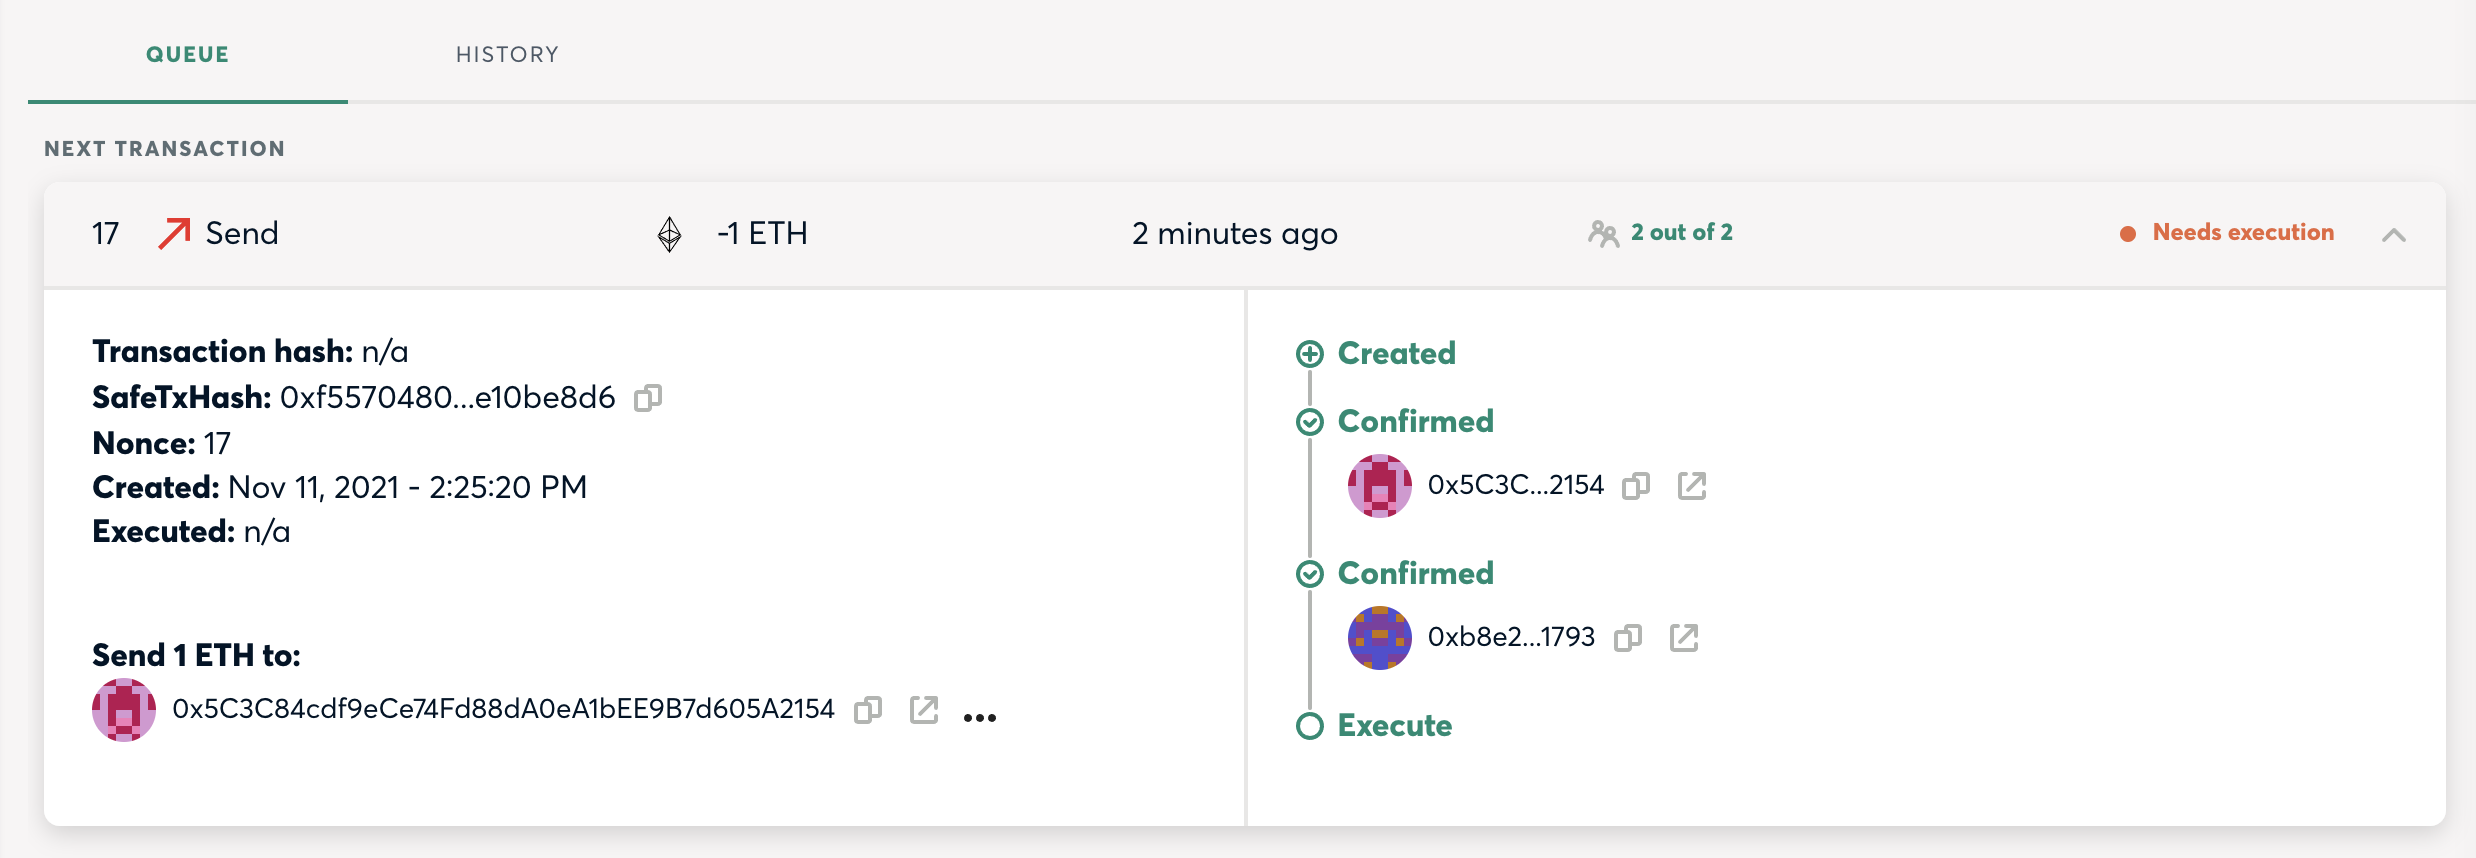Switch to the History tab
This screenshot has width=2476, height=858.
click(508, 55)
